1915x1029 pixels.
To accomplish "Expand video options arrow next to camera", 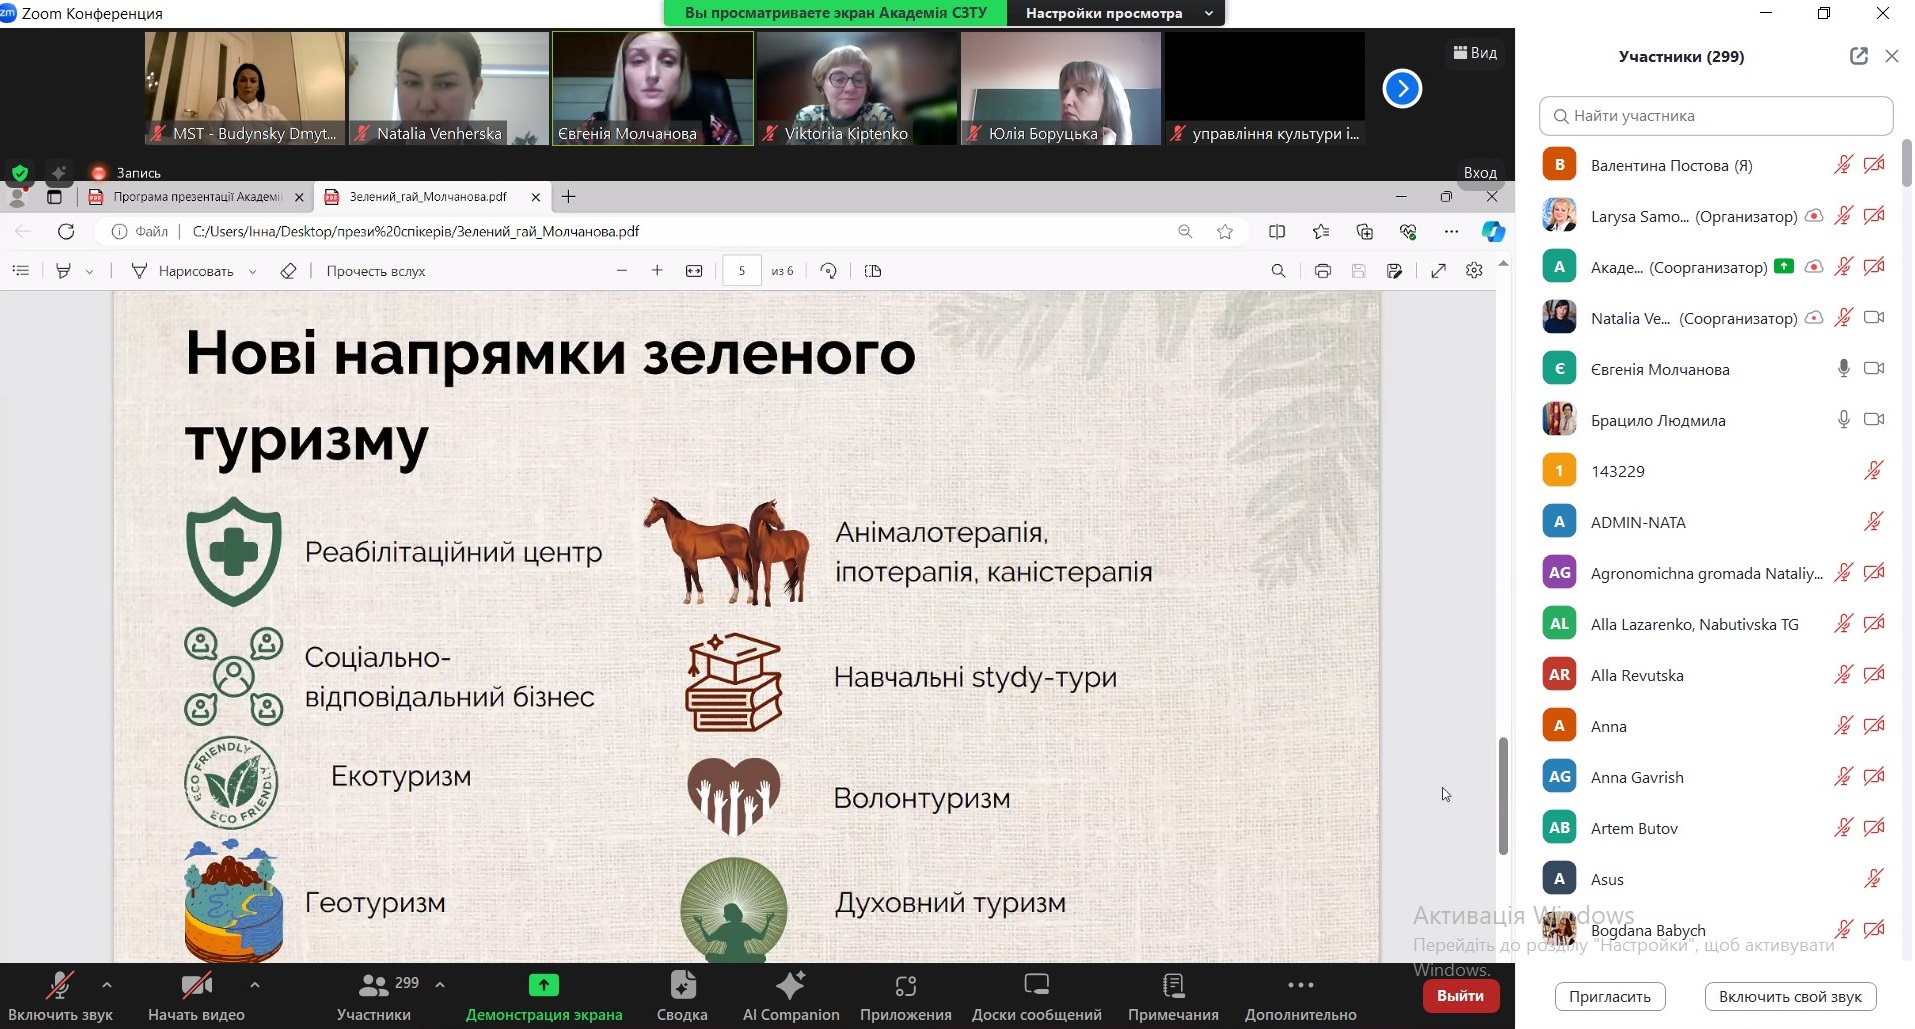I will pyautogui.click(x=255, y=985).
